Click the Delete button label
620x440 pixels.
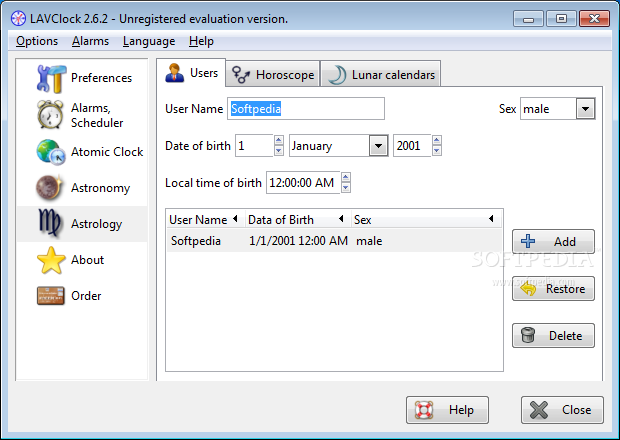[x=565, y=336]
